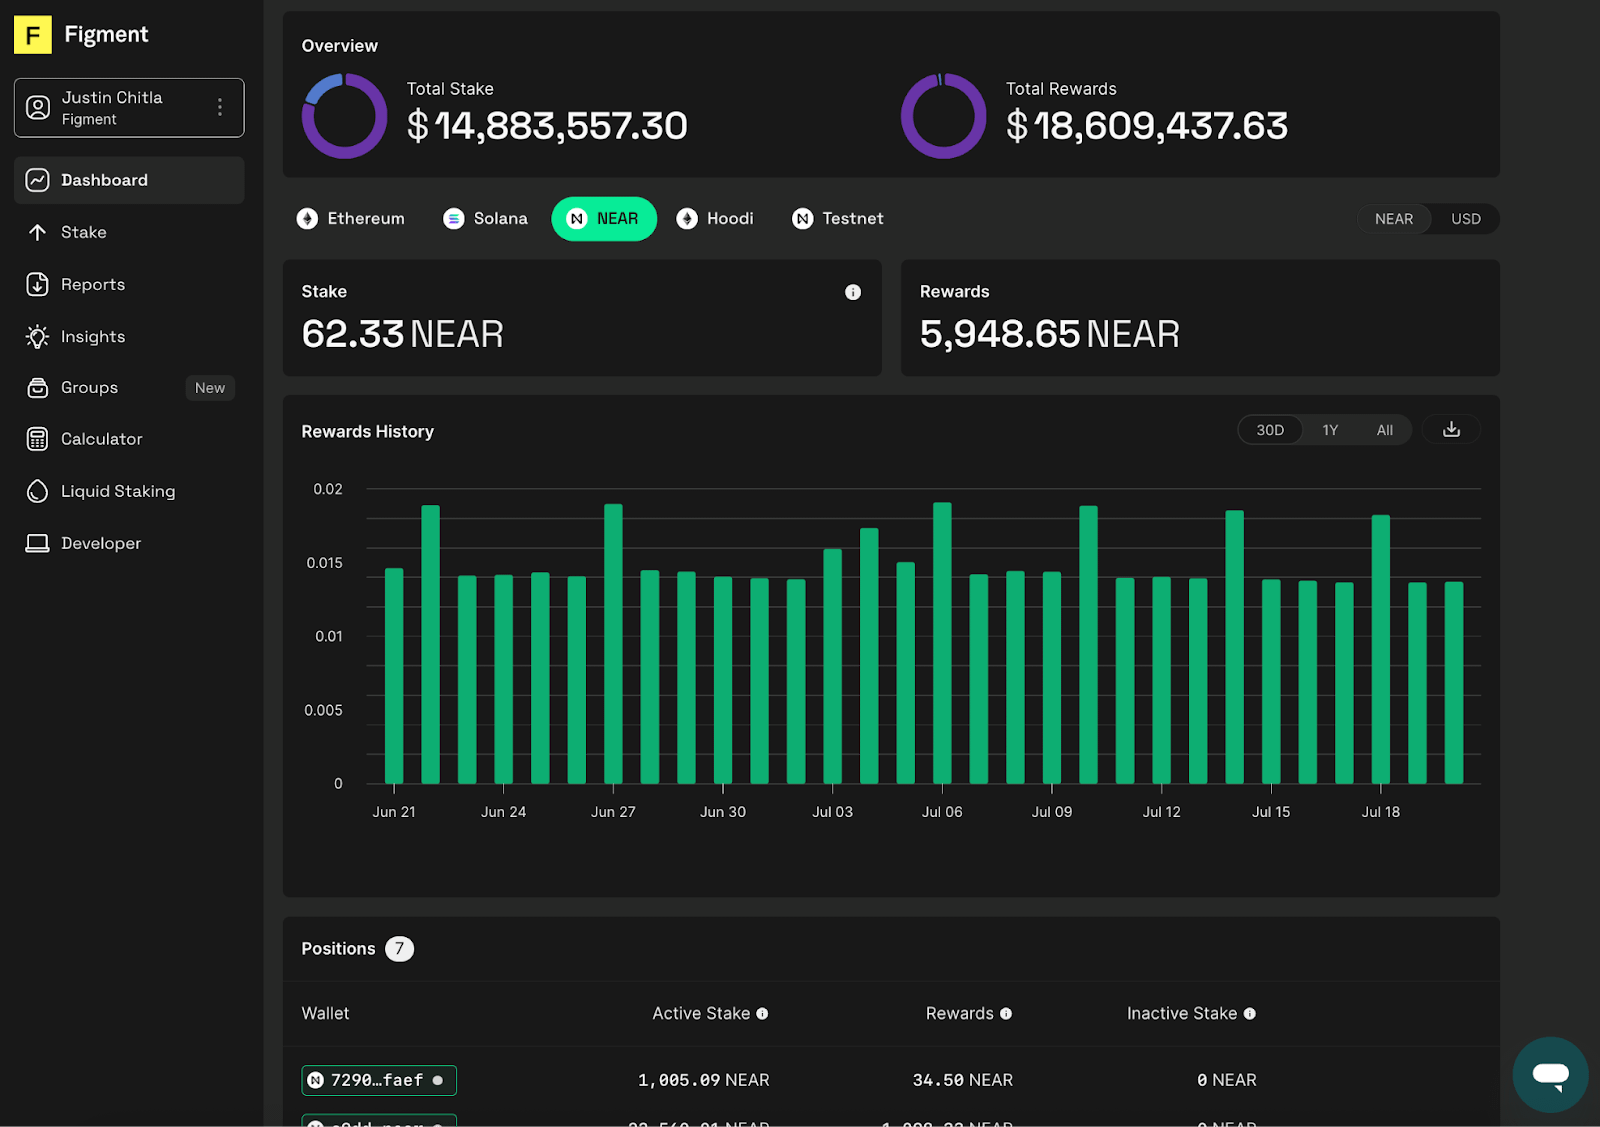
Task: Click the 1,005.09 NEAR active stake value
Action: click(704, 1081)
